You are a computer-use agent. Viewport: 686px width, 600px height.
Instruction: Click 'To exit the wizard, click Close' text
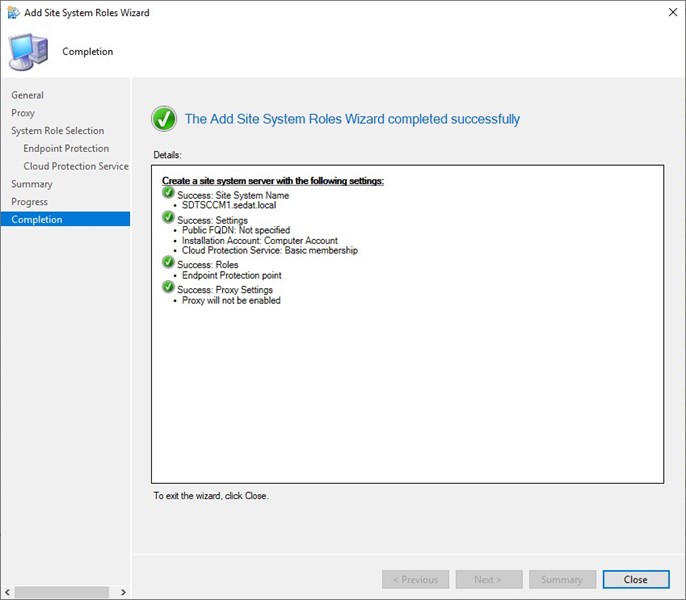point(211,496)
